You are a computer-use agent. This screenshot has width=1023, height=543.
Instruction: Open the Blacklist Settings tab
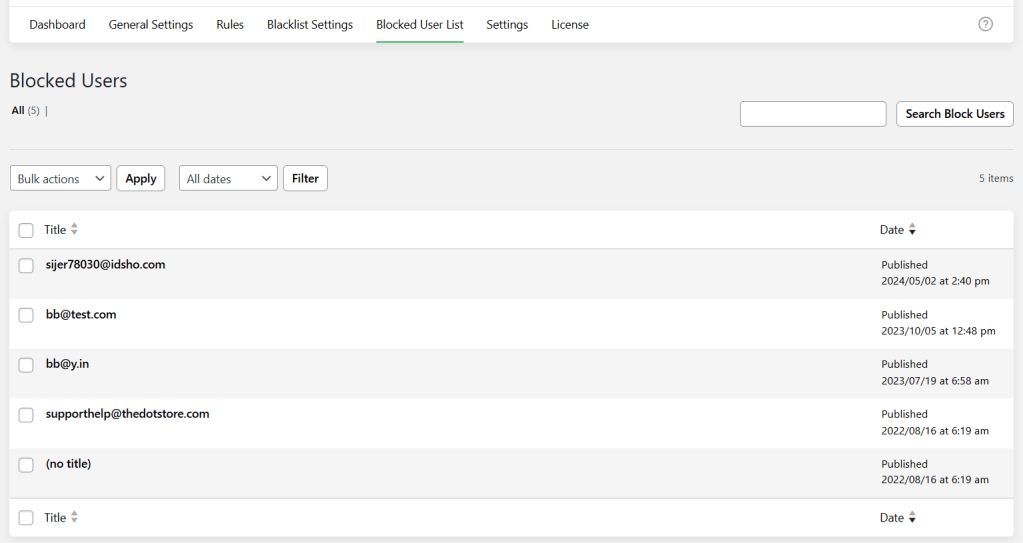pos(310,25)
